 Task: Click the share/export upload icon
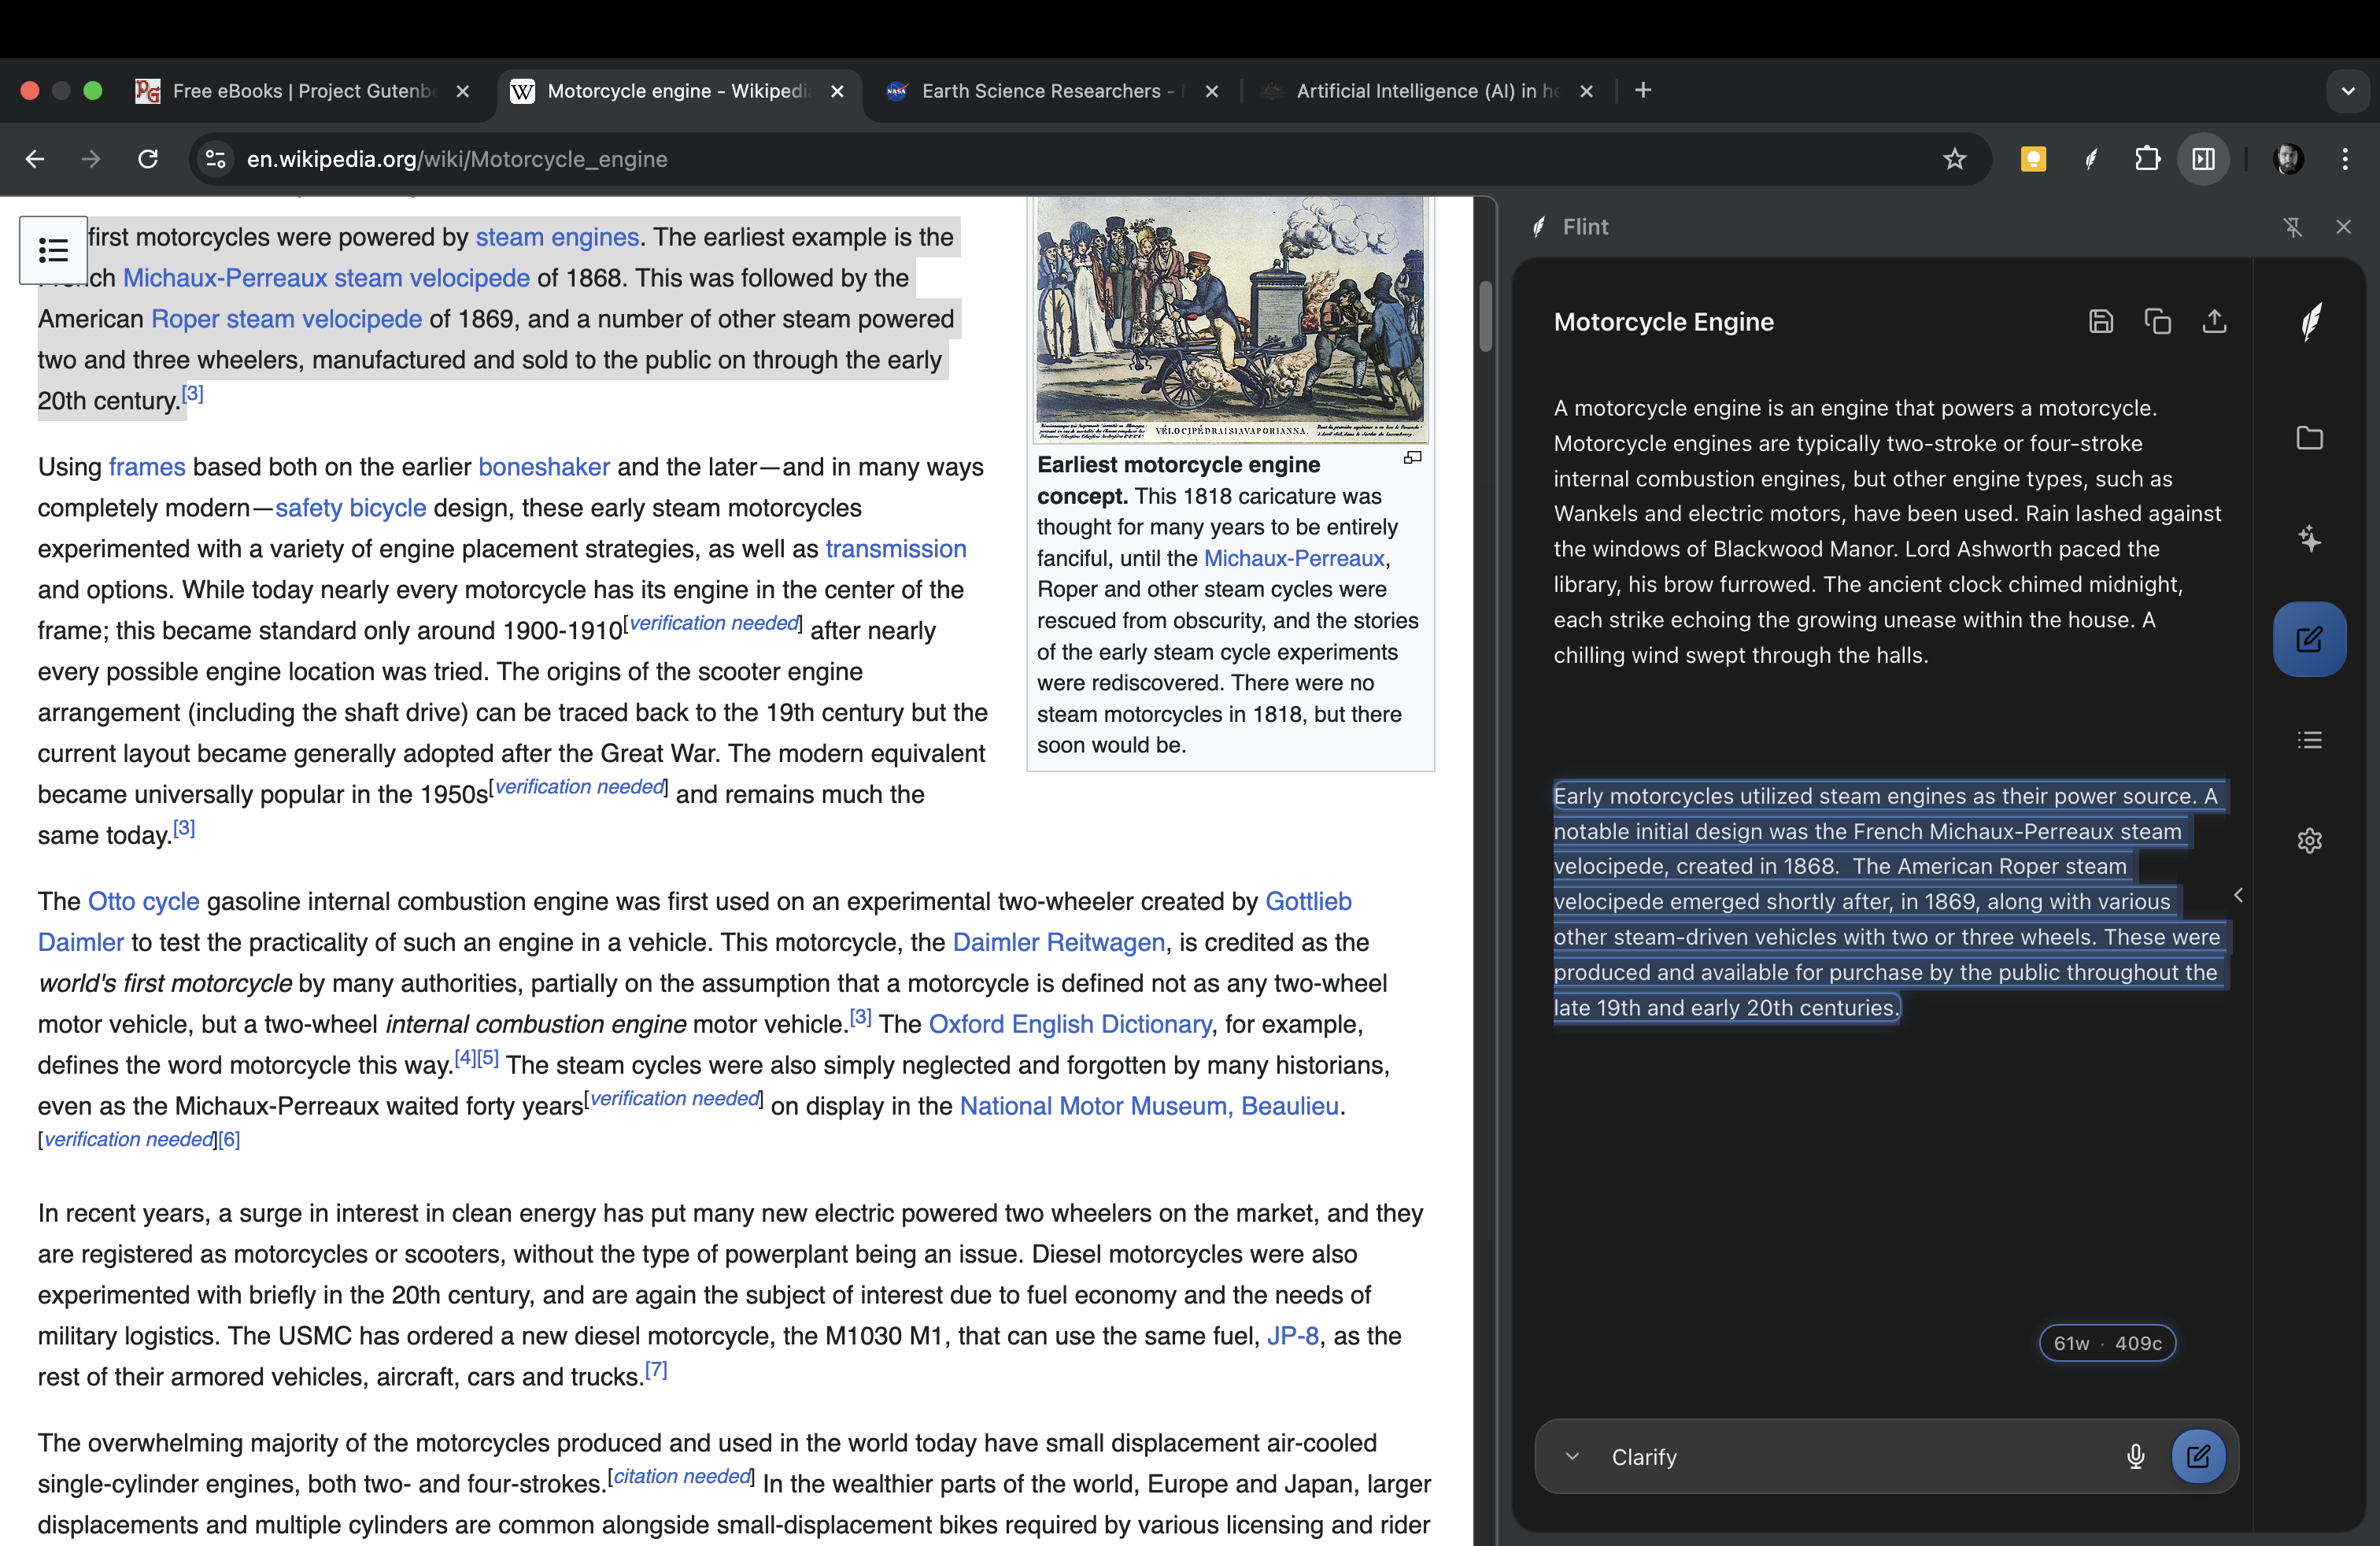pyautogui.click(x=2214, y=321)
